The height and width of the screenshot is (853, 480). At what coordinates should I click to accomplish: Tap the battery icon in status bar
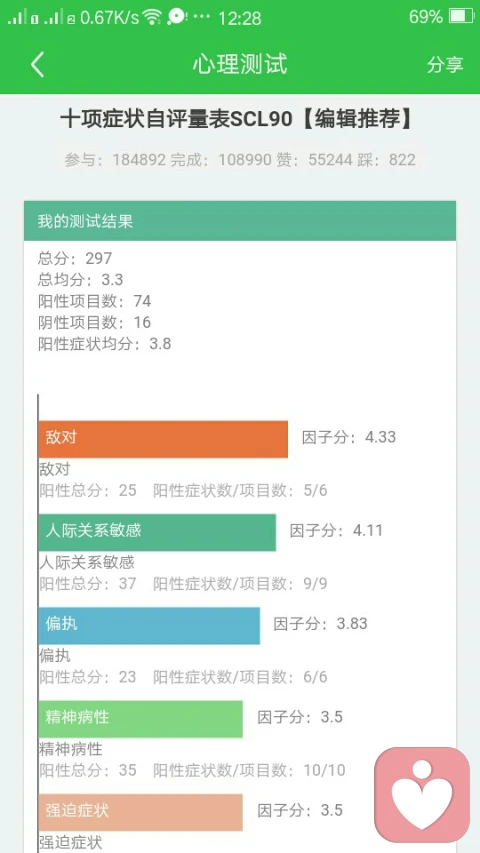click(461, 17)
